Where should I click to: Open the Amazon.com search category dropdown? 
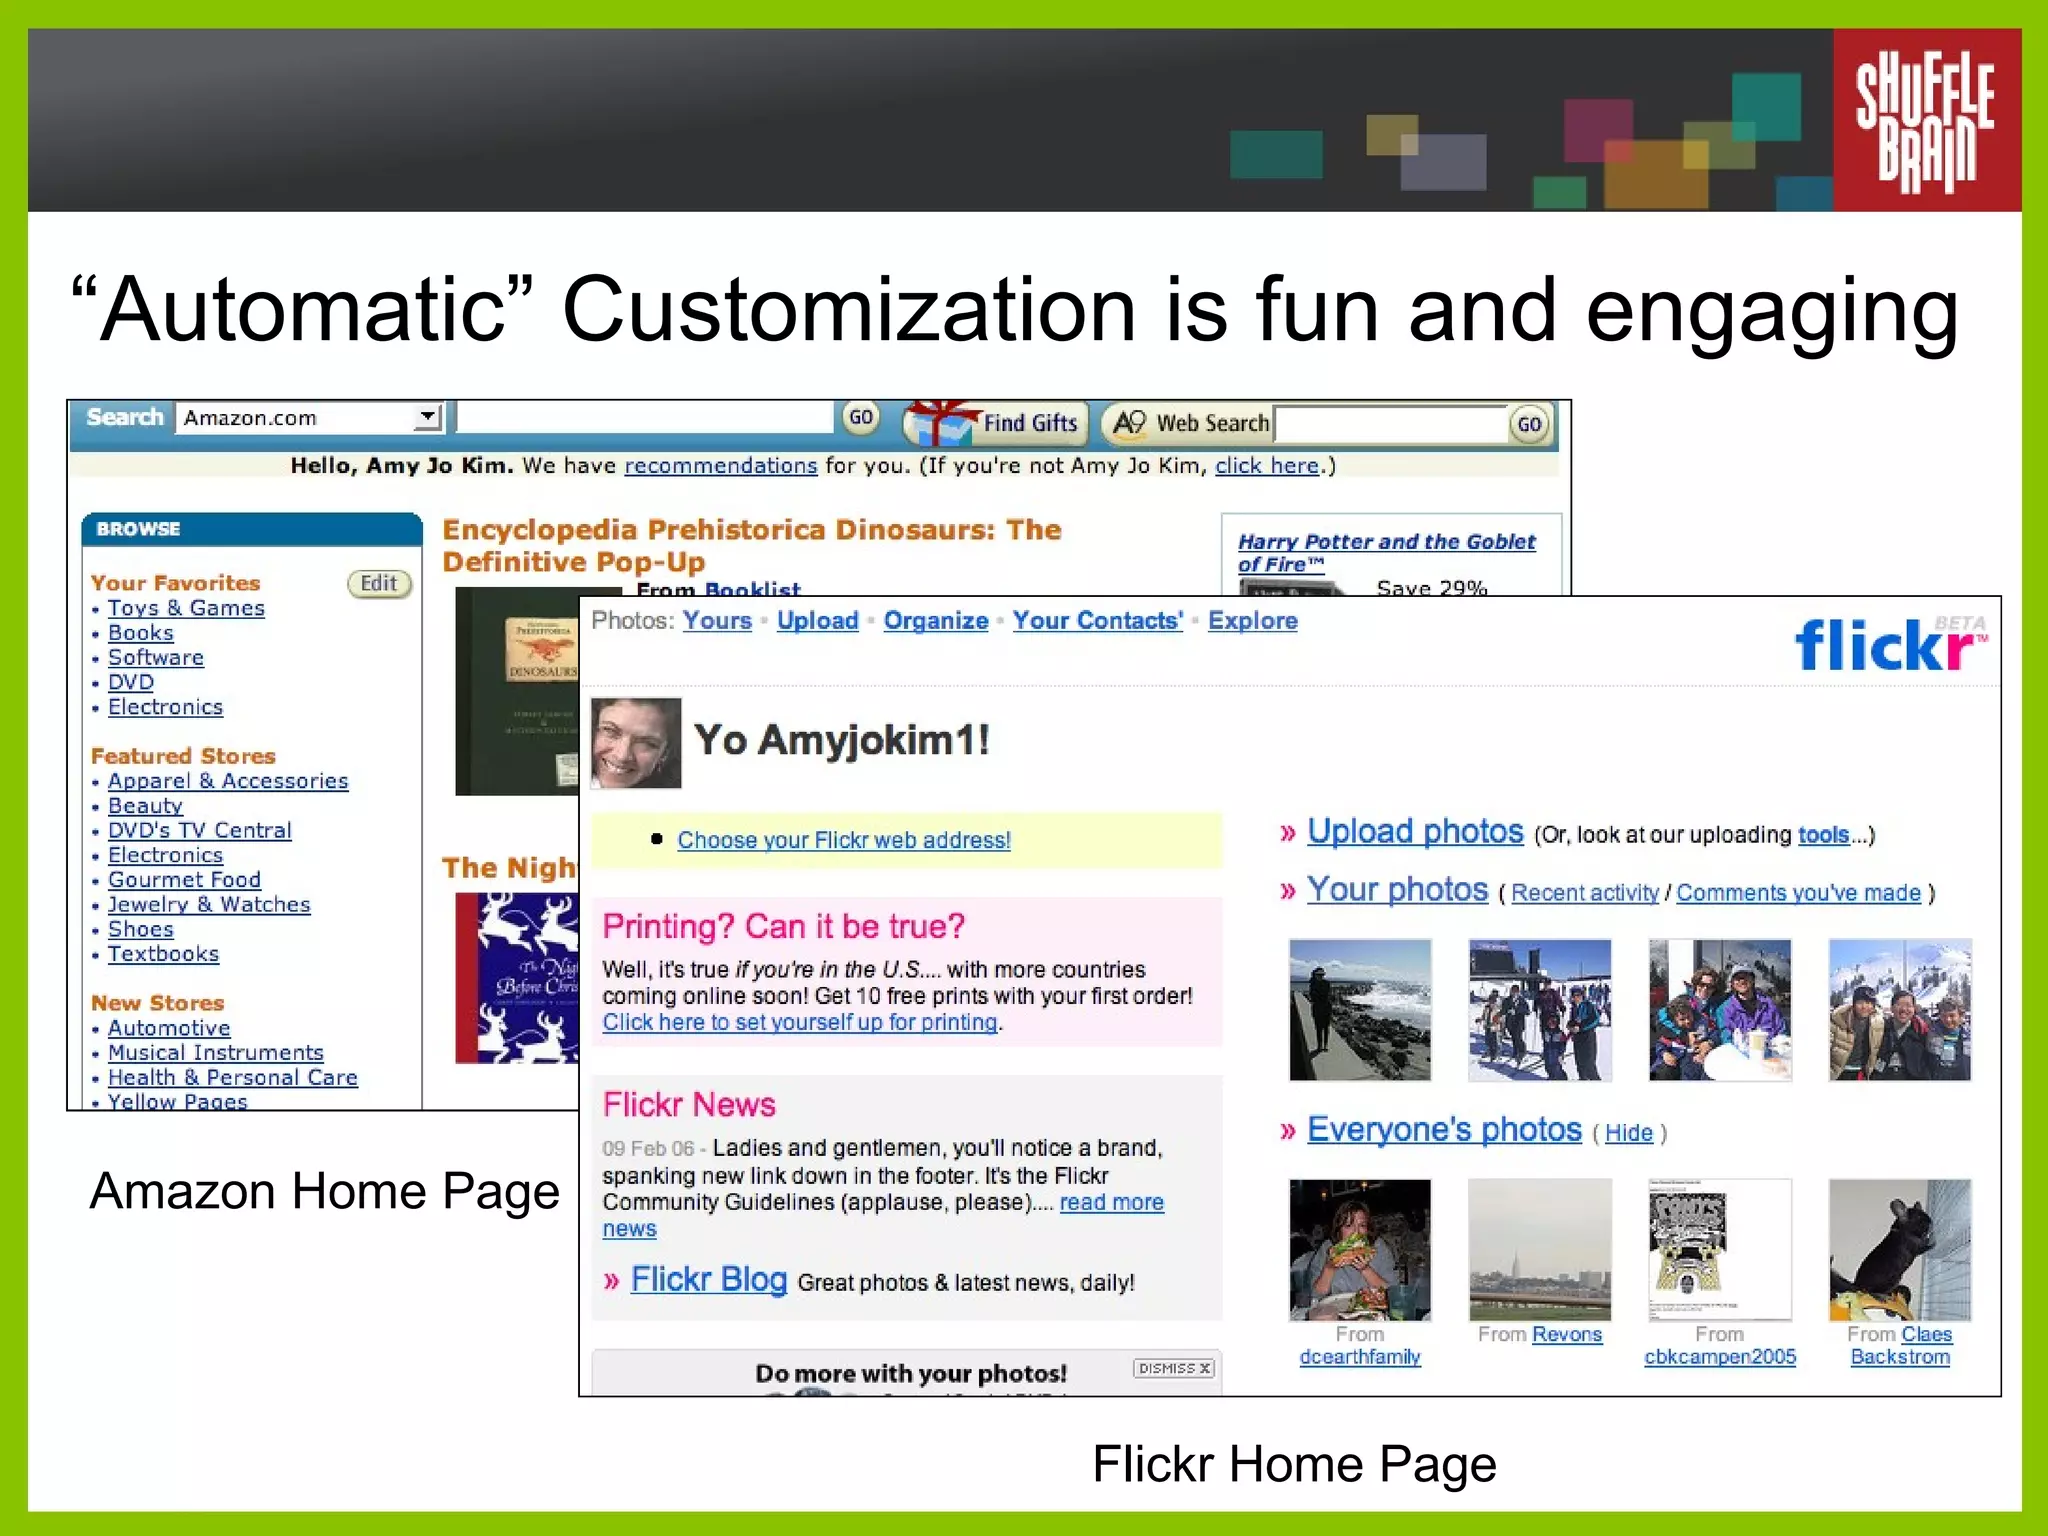310,417
